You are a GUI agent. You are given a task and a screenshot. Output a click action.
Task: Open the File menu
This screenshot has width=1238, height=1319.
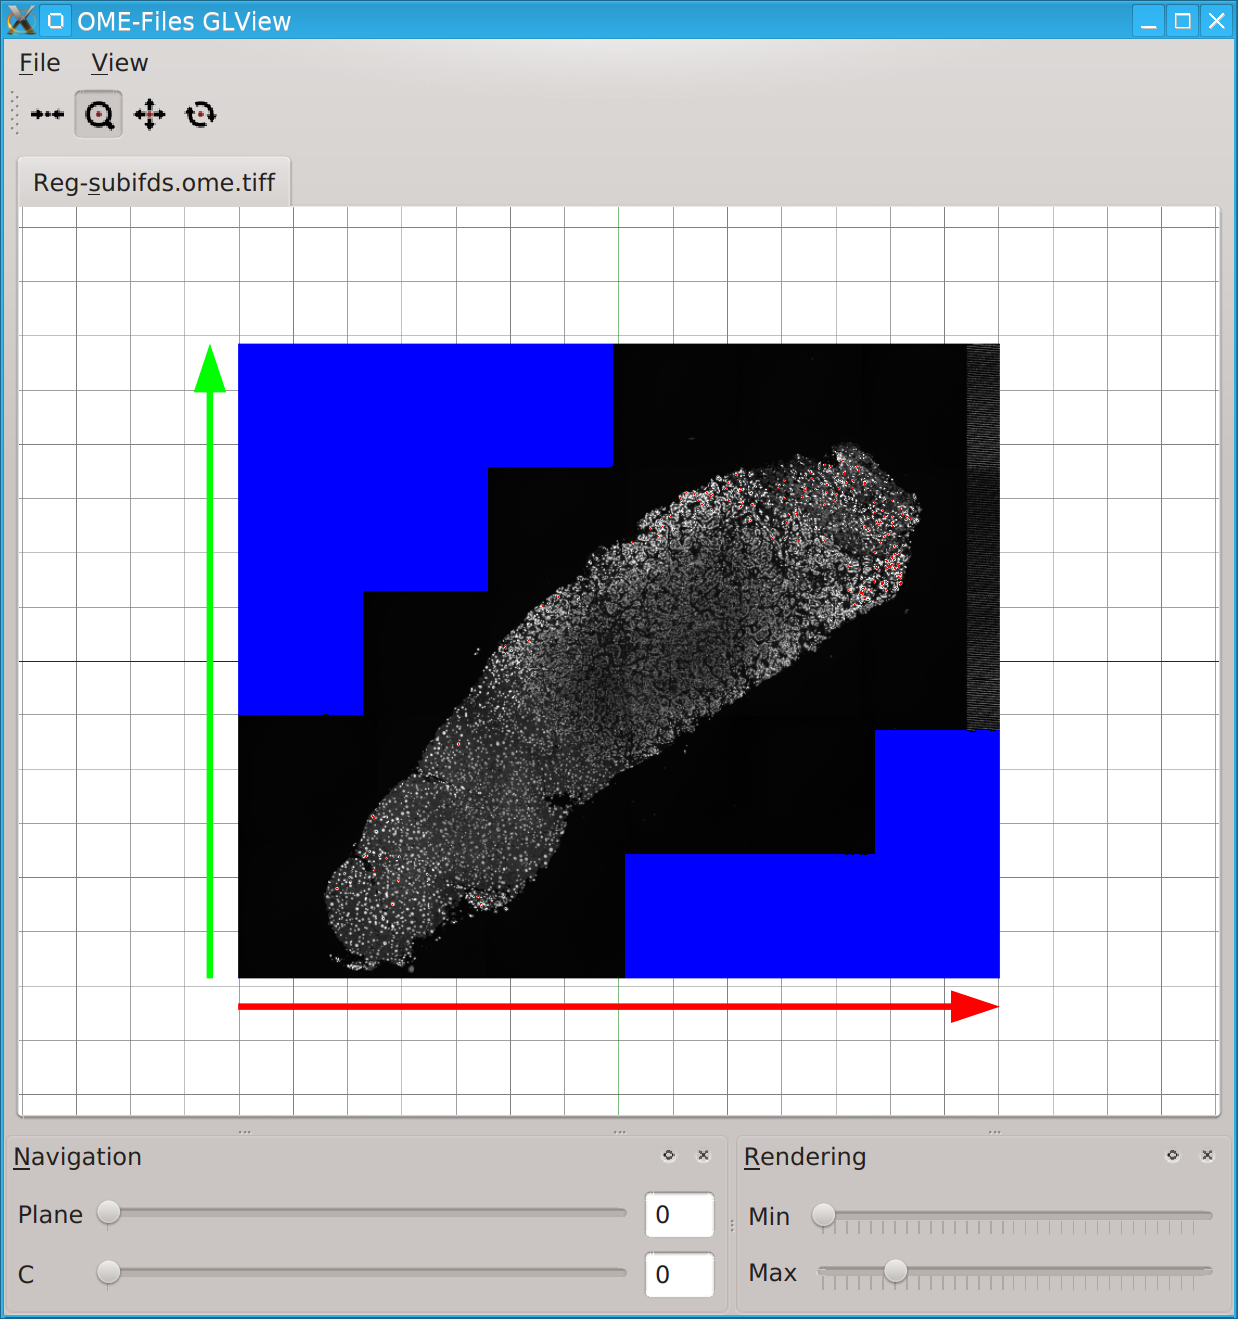point(40,63)
